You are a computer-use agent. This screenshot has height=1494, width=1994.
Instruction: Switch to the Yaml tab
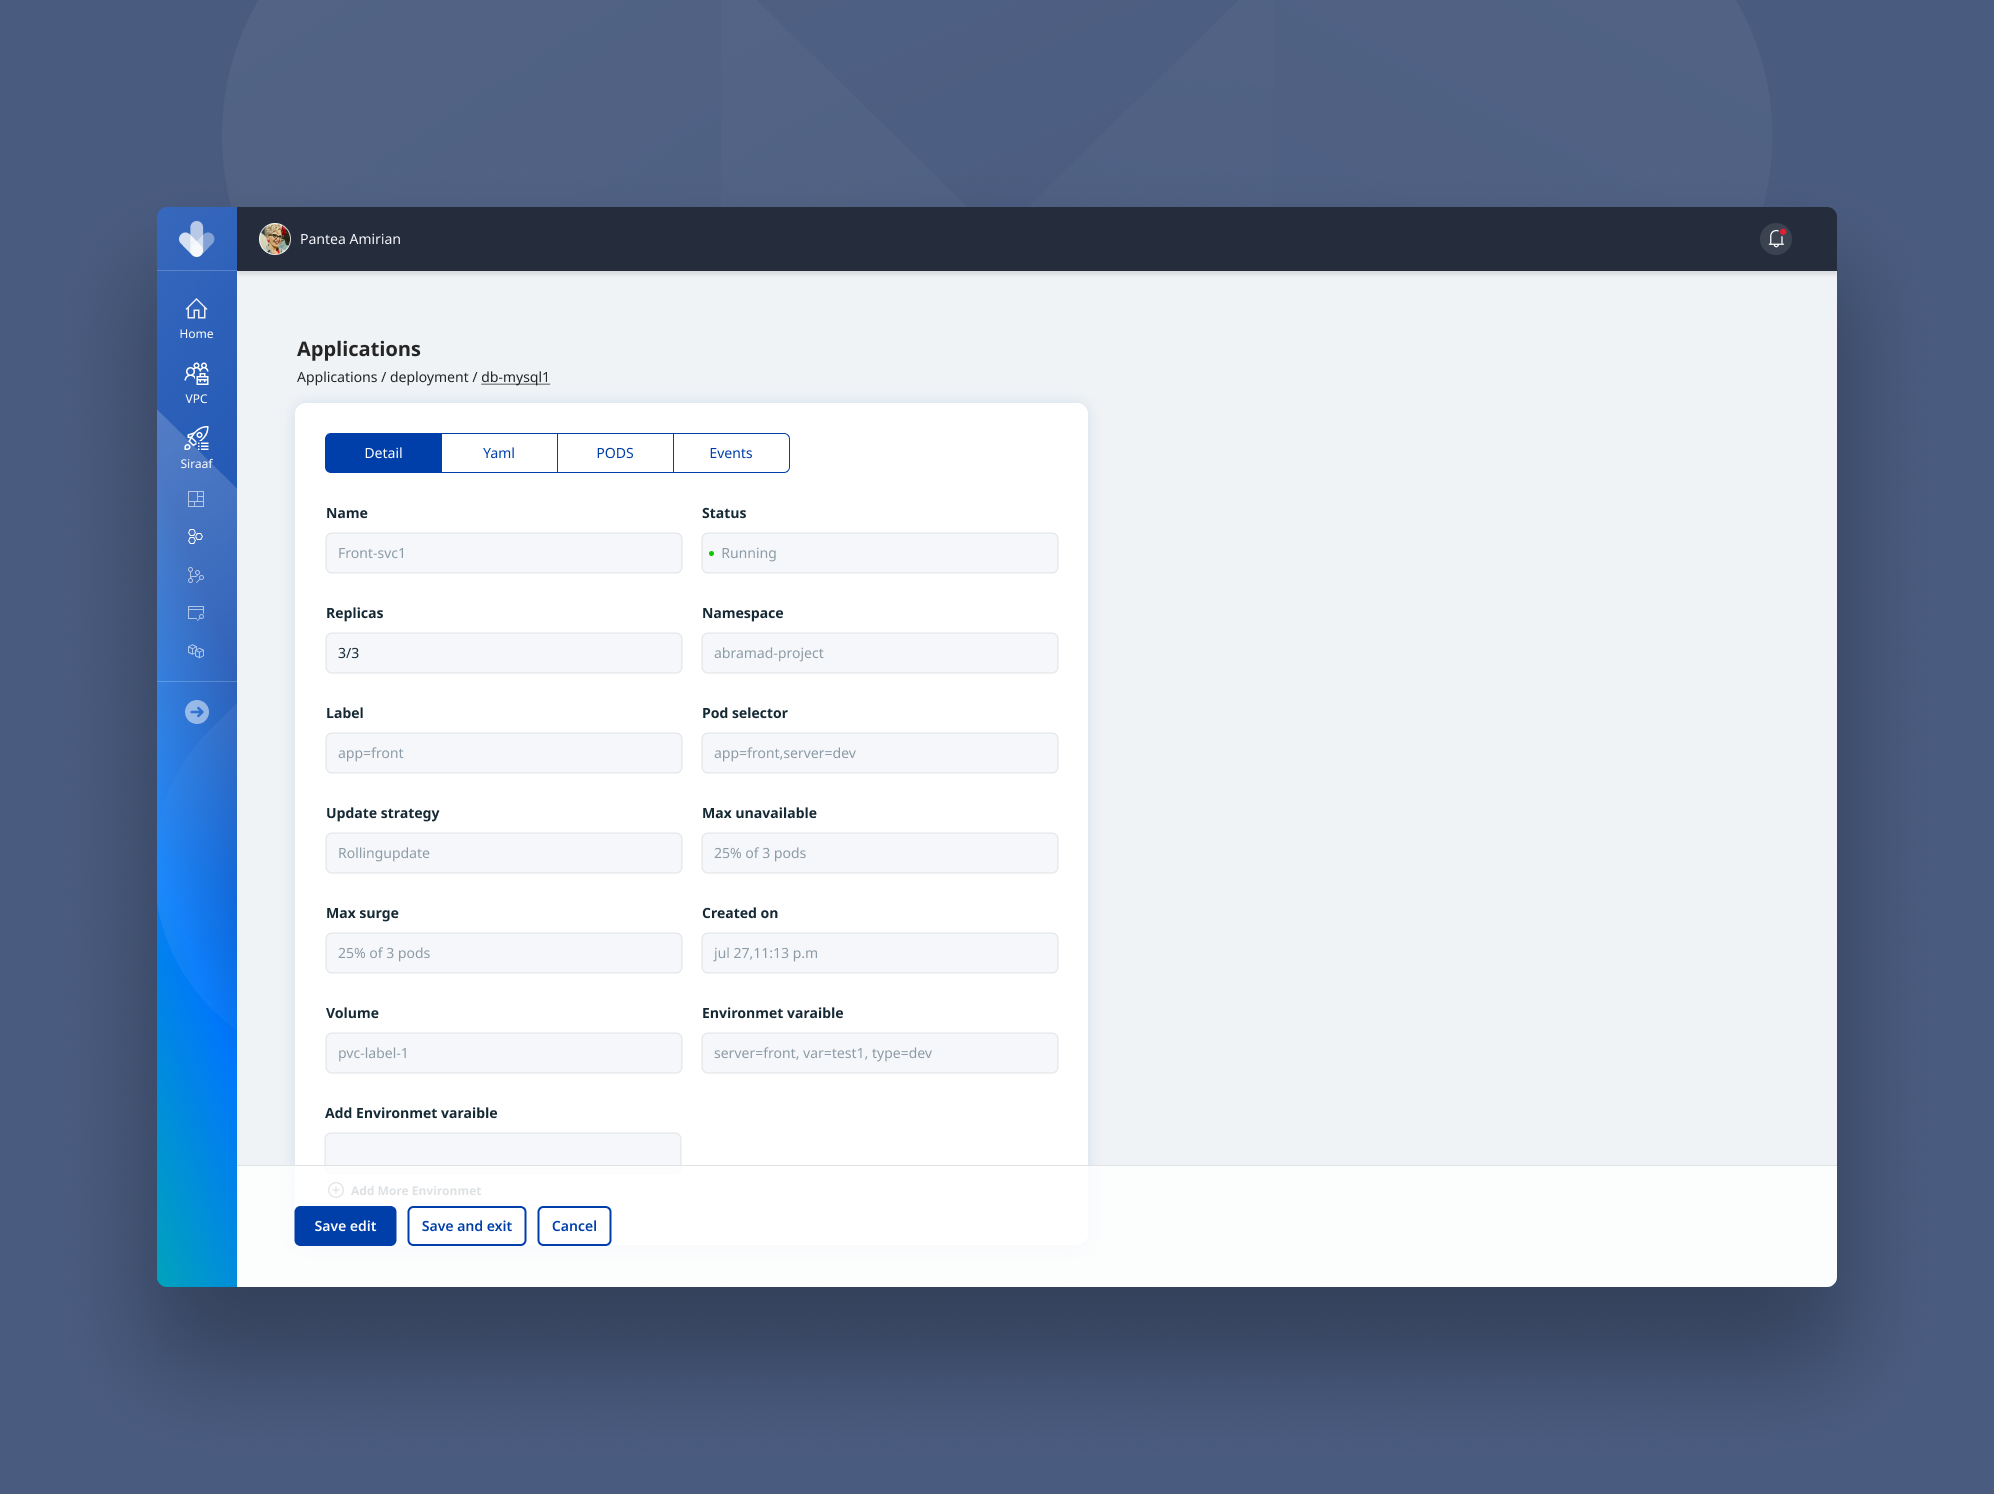click(x=499, y=453)
